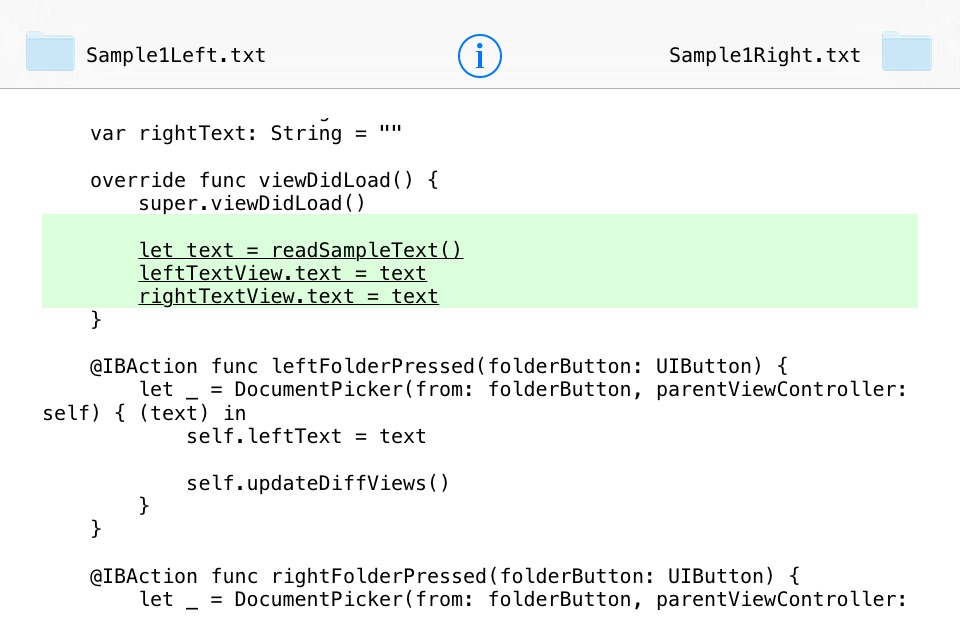This screenshot has width=960, height=640.
Task: Click the 'var rightText: String' line
Action: point(246,133)
